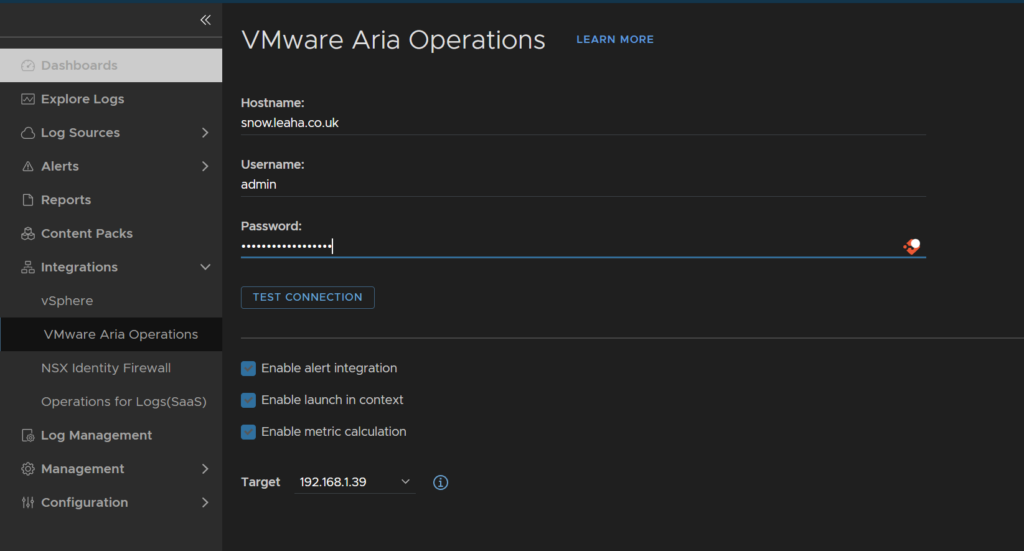
Task: Expand the Configuration submenu chevron
Action: (205, 503)
